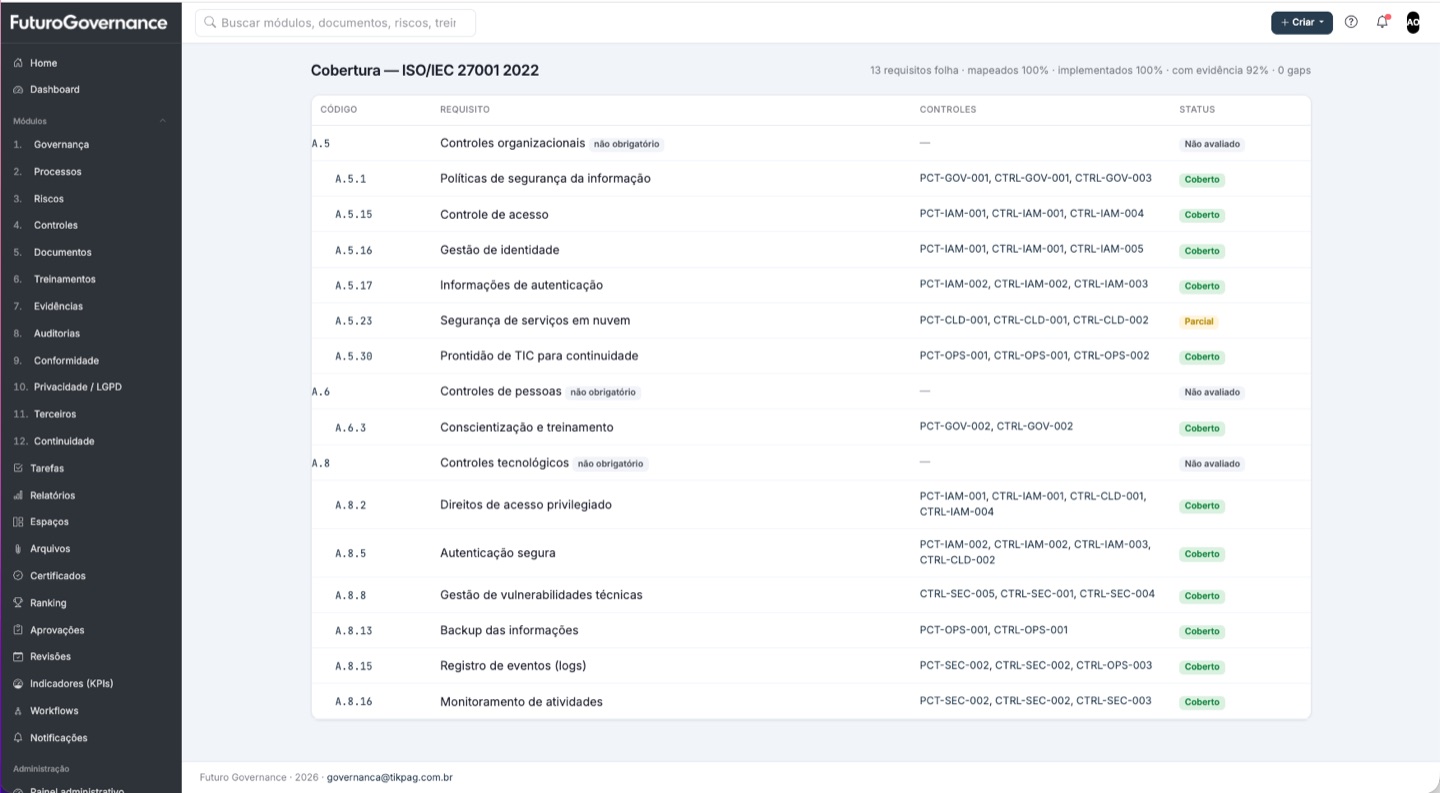The width and height of the screenshot is (1440, 793).
Task: Open the Relatórios bar chart icon
Action: [x=18, y=495]
